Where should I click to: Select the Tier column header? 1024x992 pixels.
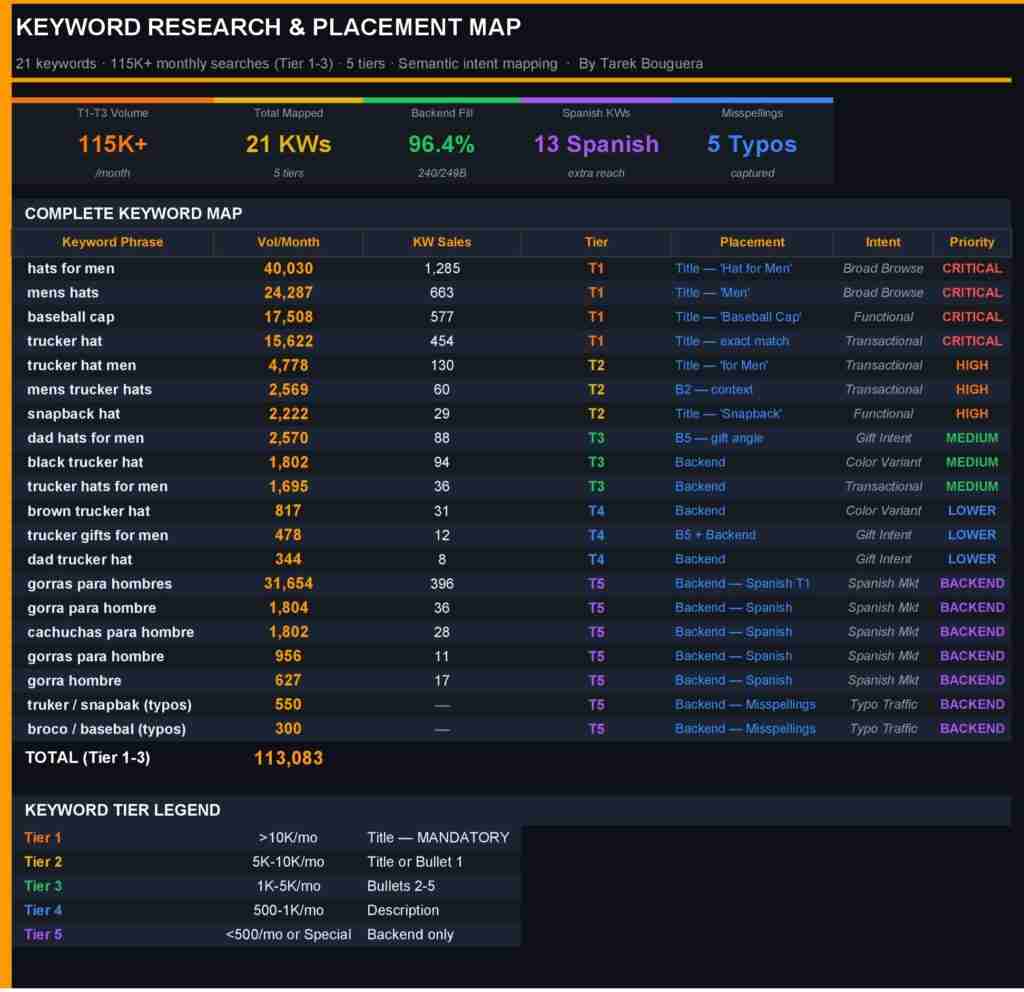coord(596,242)
